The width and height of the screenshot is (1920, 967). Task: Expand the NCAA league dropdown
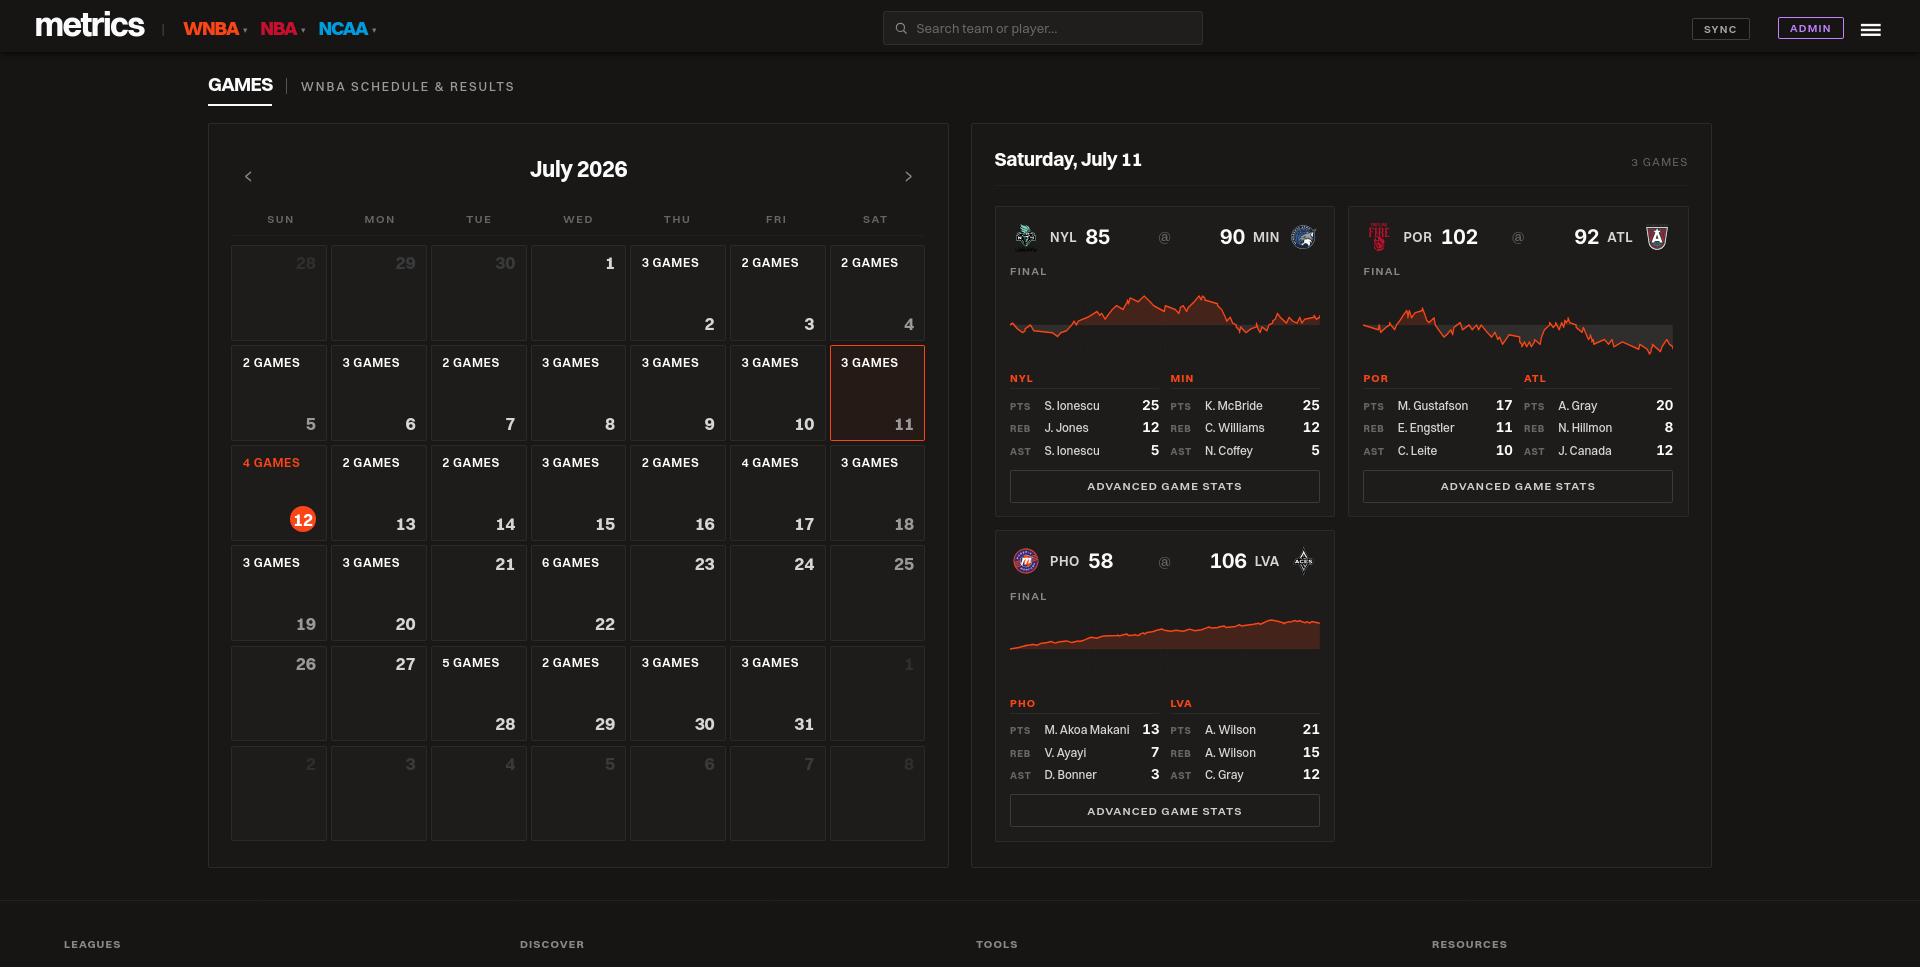coord(347,29)
